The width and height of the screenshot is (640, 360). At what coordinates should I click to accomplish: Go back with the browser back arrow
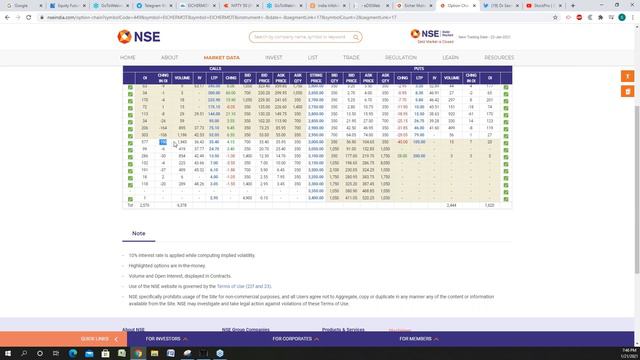click(x=7, y=18)
